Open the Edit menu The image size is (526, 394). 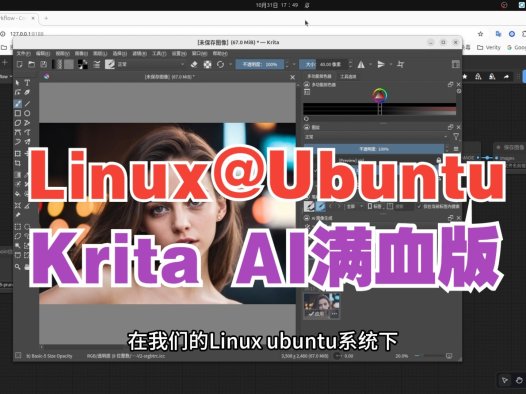pyautogui.click(x=43, y=54)
